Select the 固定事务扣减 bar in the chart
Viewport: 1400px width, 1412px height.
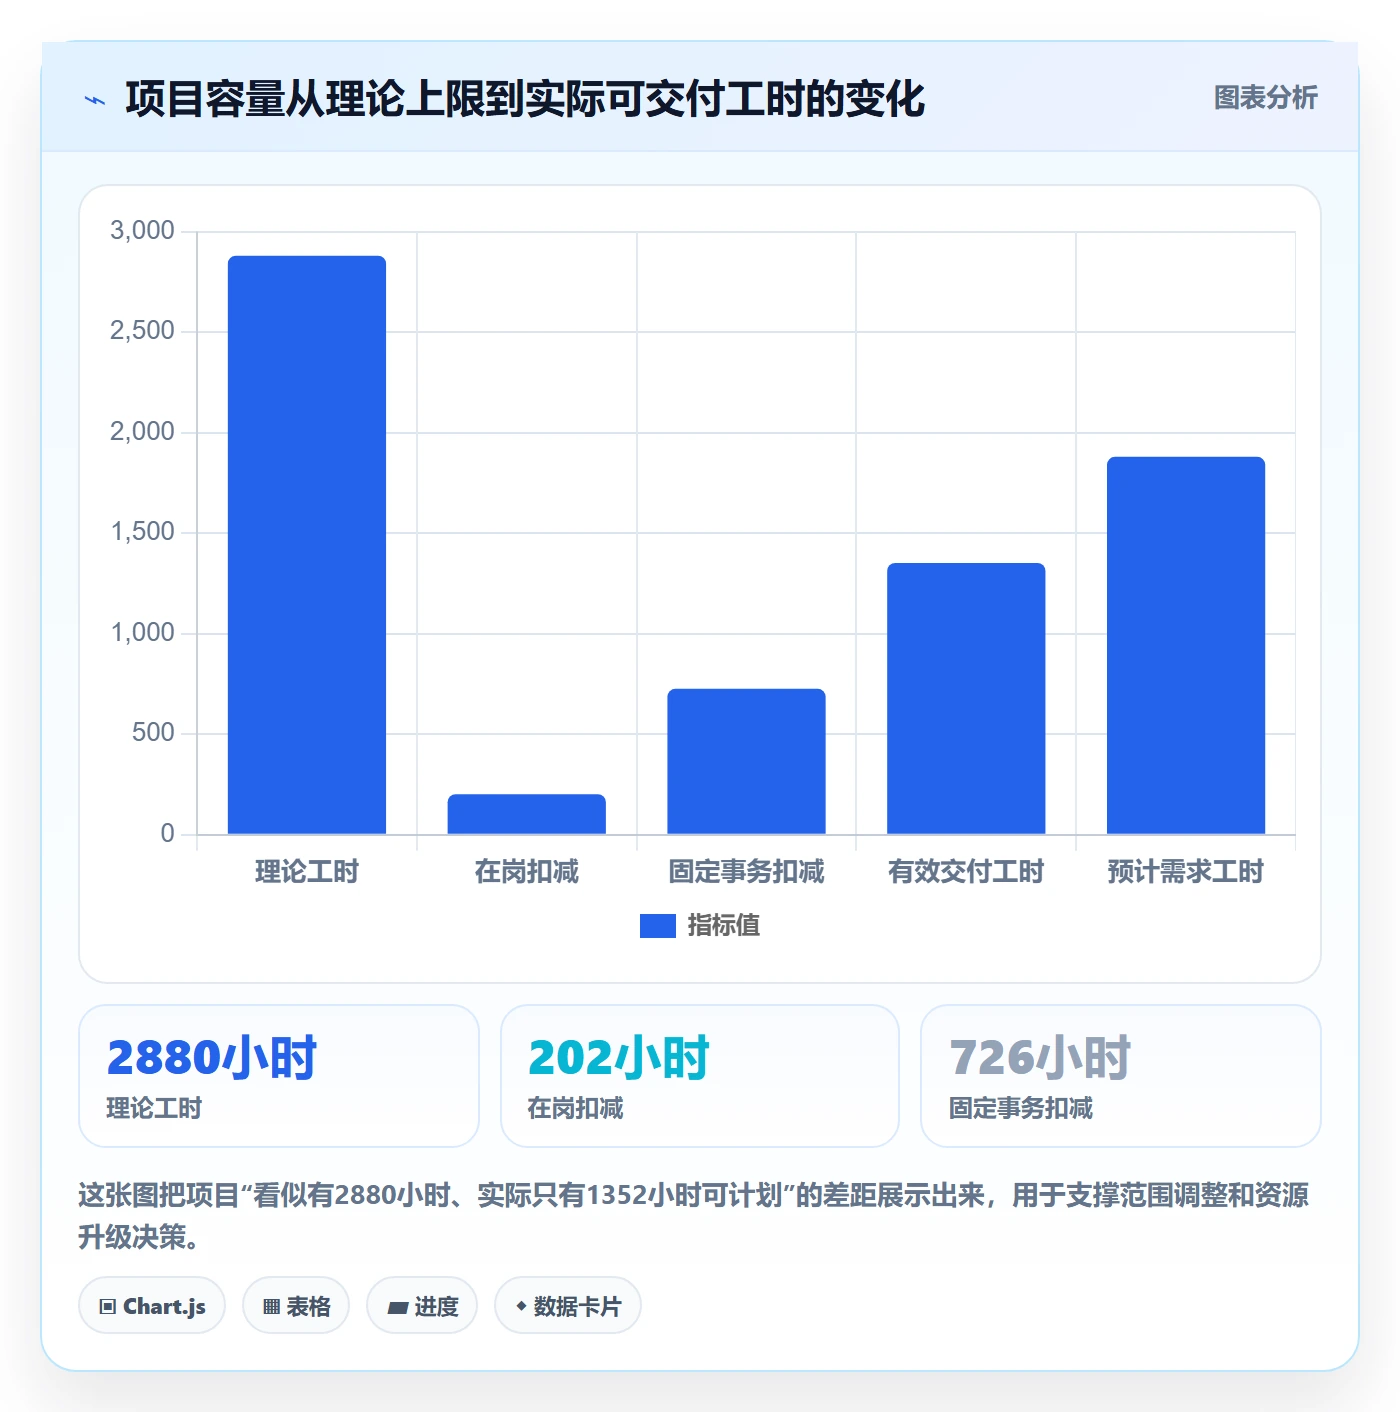[746, 761]
